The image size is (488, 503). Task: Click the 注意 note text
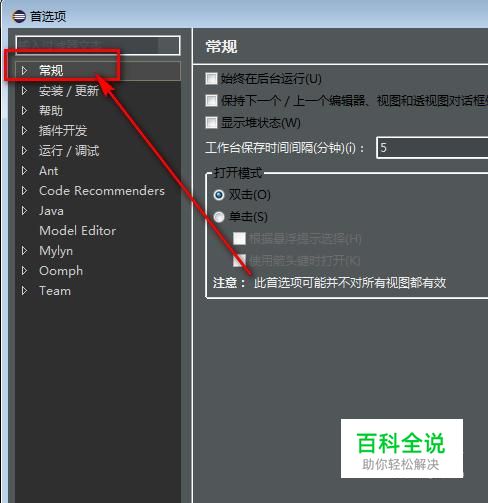(329, 283)
